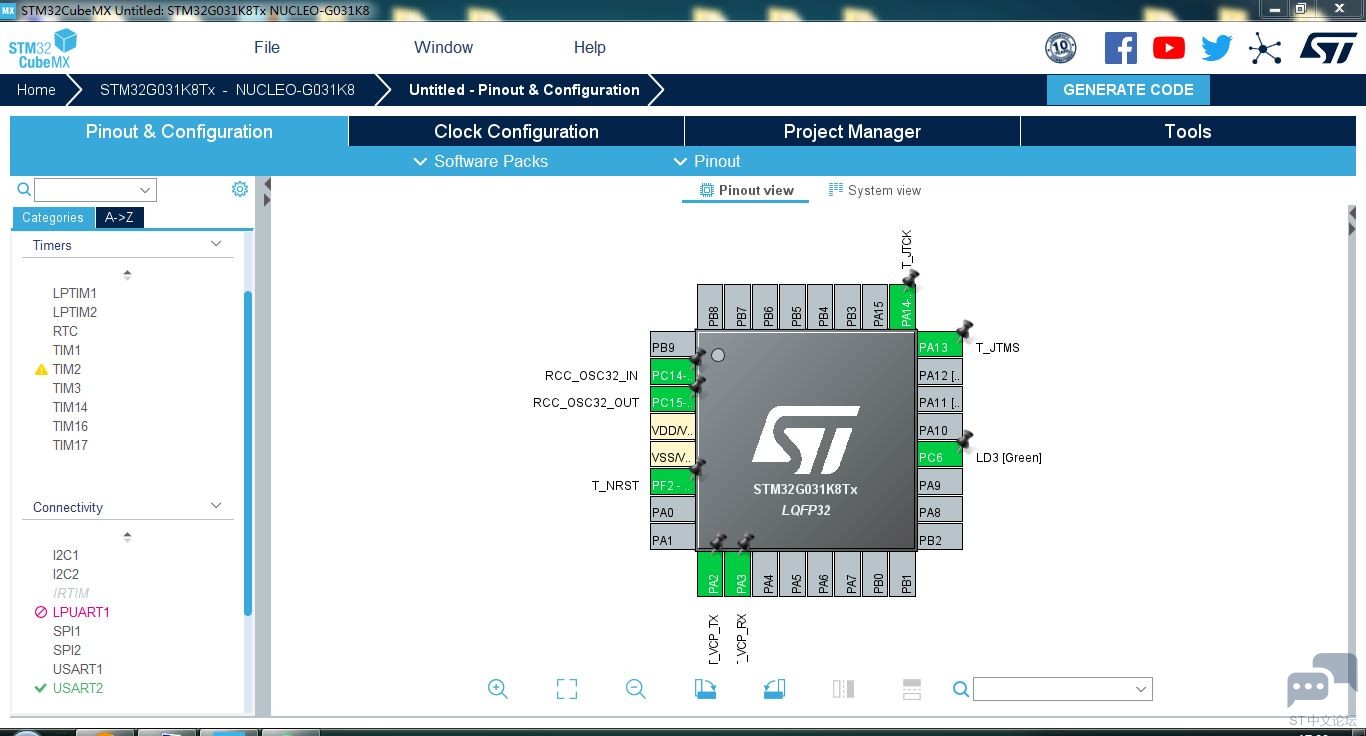Select TIM17 in the Timers list
1366x736 pixels.
point(70,445)
